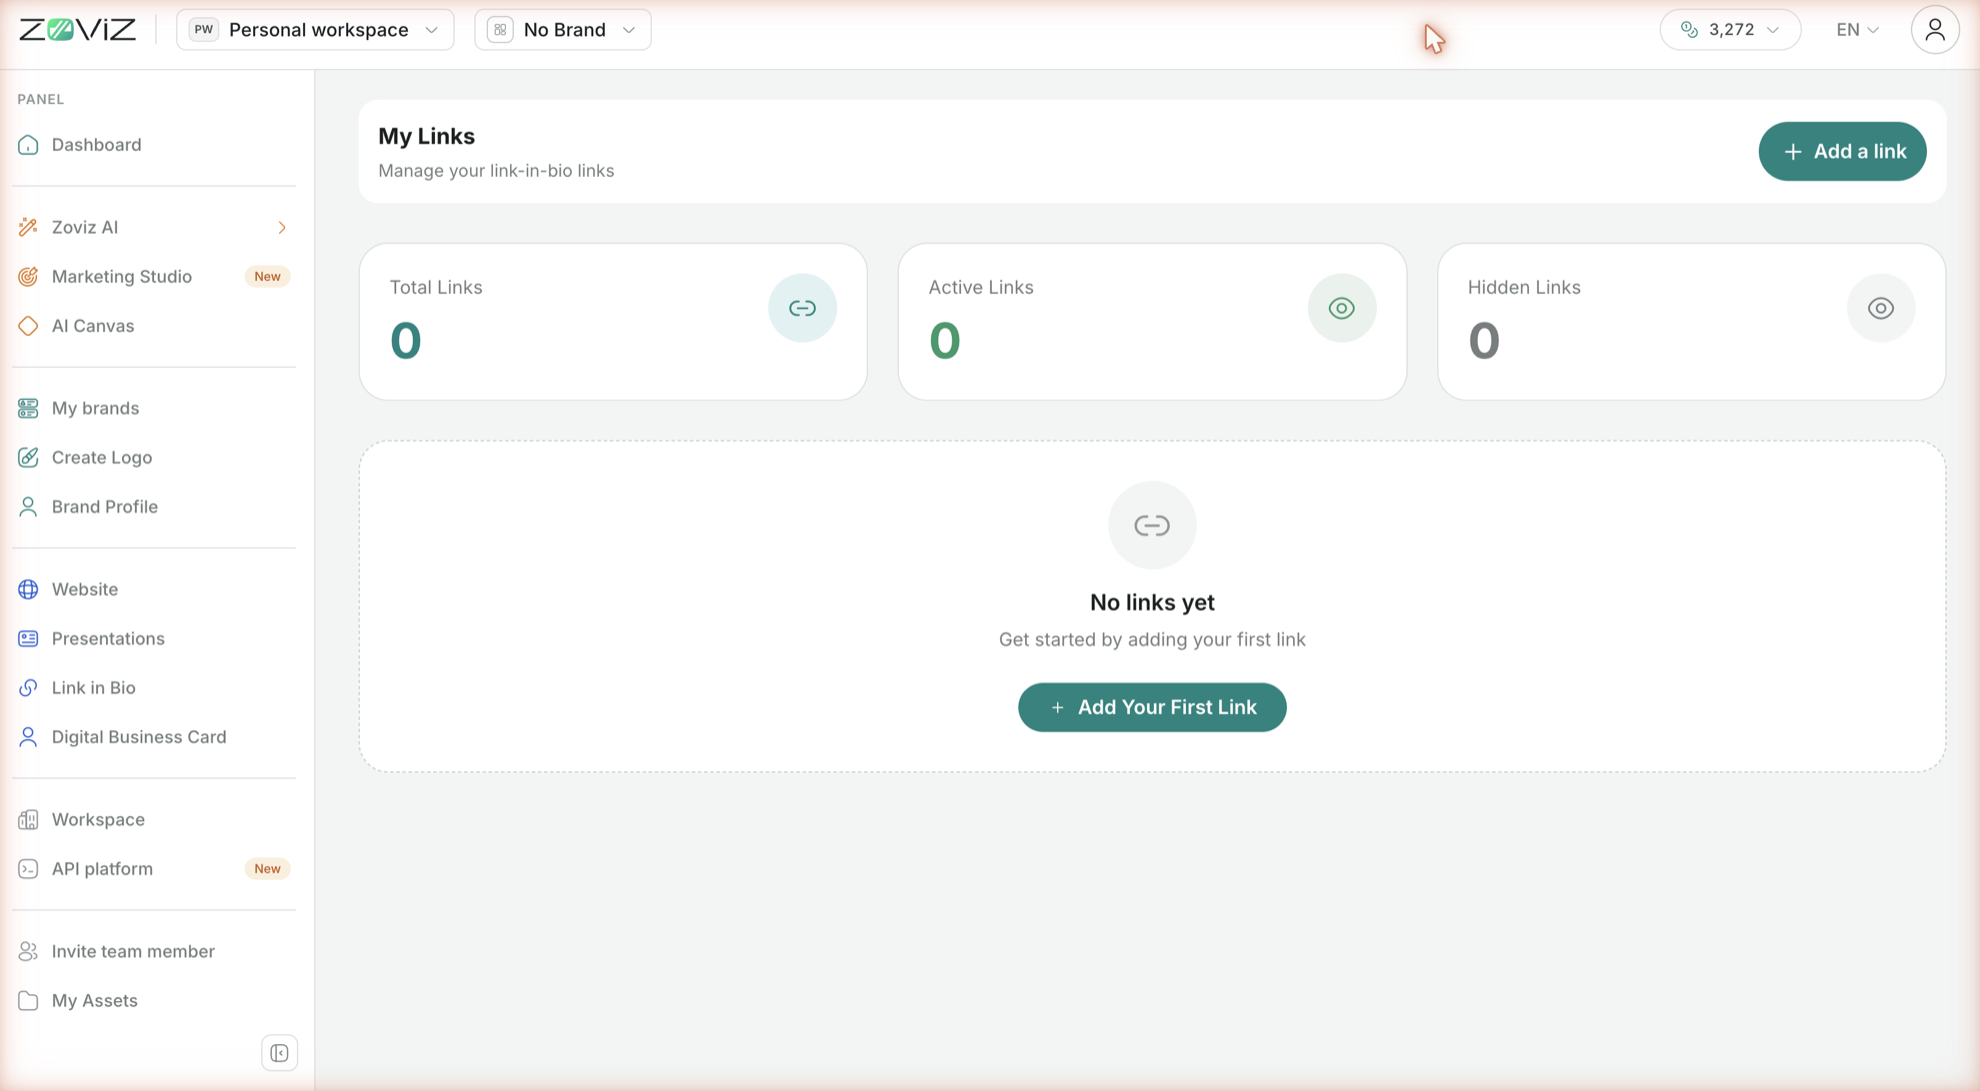The image size is (1980, 1091).
Task: Open the Personal workspace dropdown
Action: click(315, 30)
